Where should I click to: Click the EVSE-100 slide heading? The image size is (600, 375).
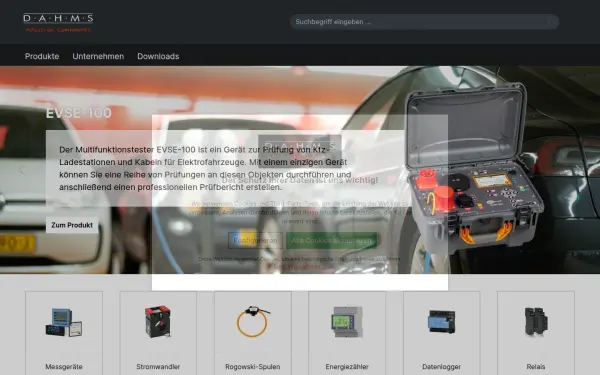79,113
